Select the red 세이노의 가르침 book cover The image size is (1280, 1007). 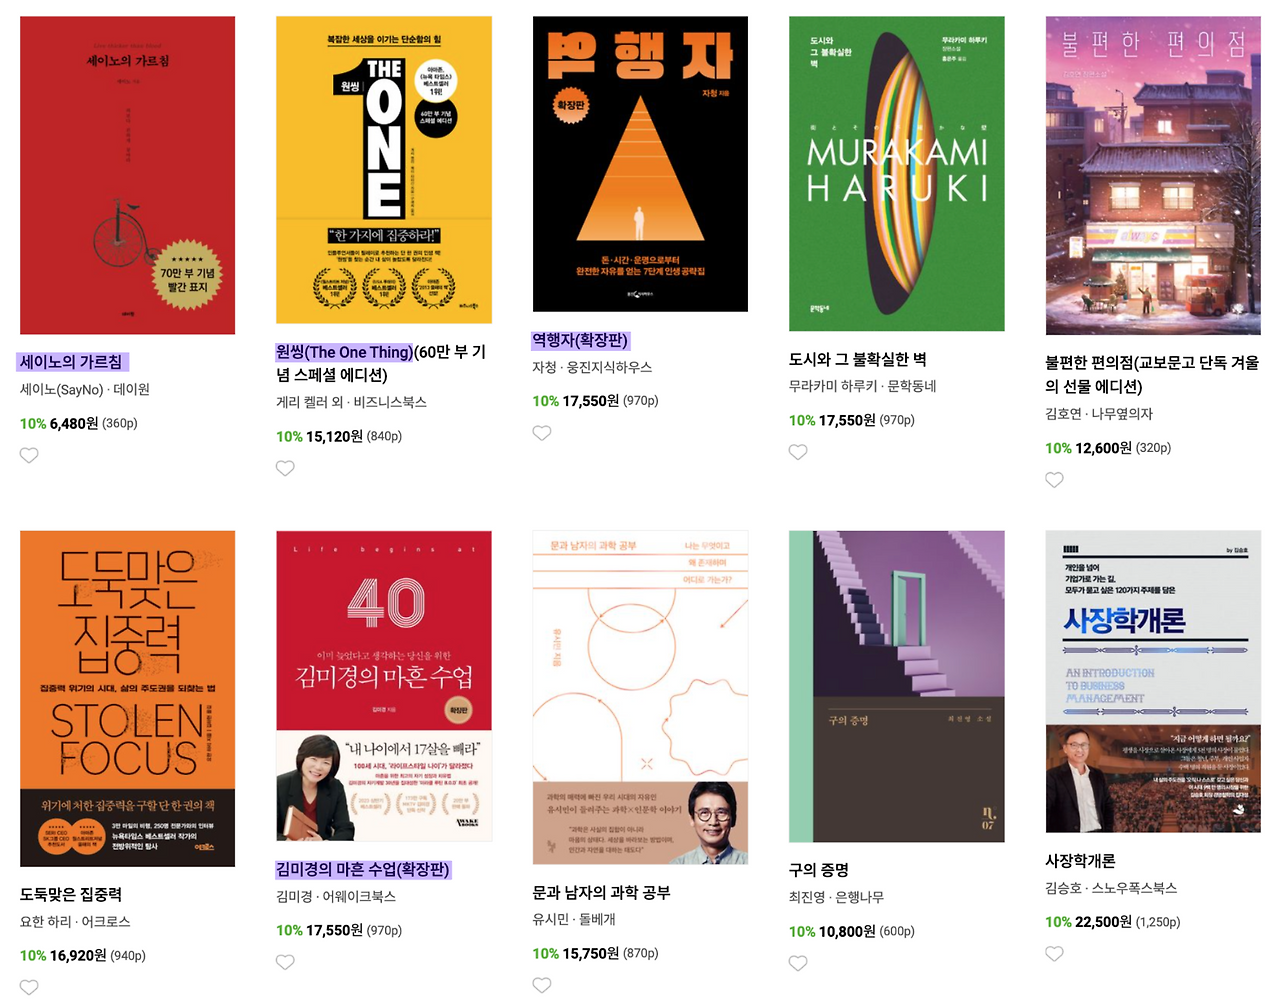pos(127,175)
